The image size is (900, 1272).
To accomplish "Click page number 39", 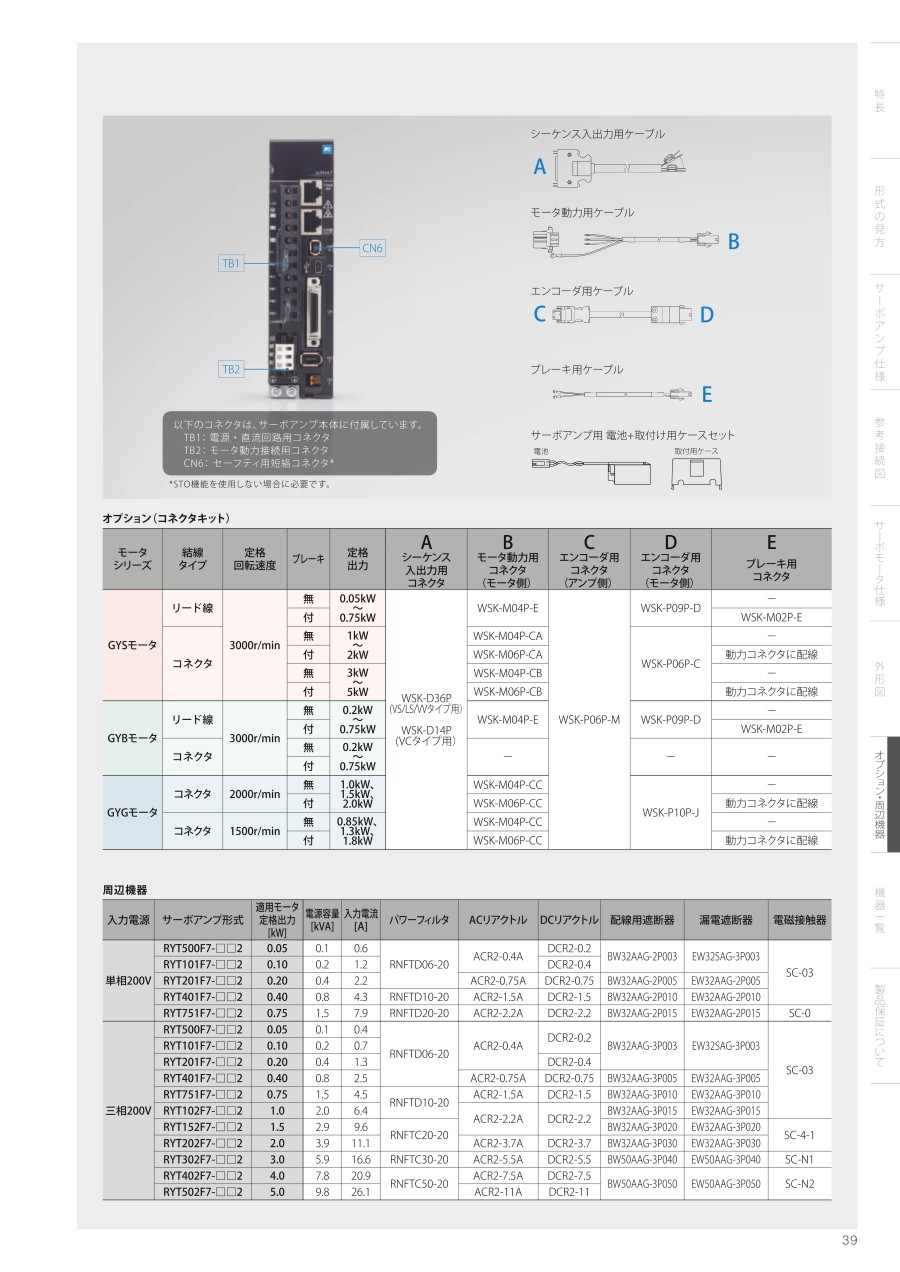I will pyautogui.click(x=850, y=1241).
